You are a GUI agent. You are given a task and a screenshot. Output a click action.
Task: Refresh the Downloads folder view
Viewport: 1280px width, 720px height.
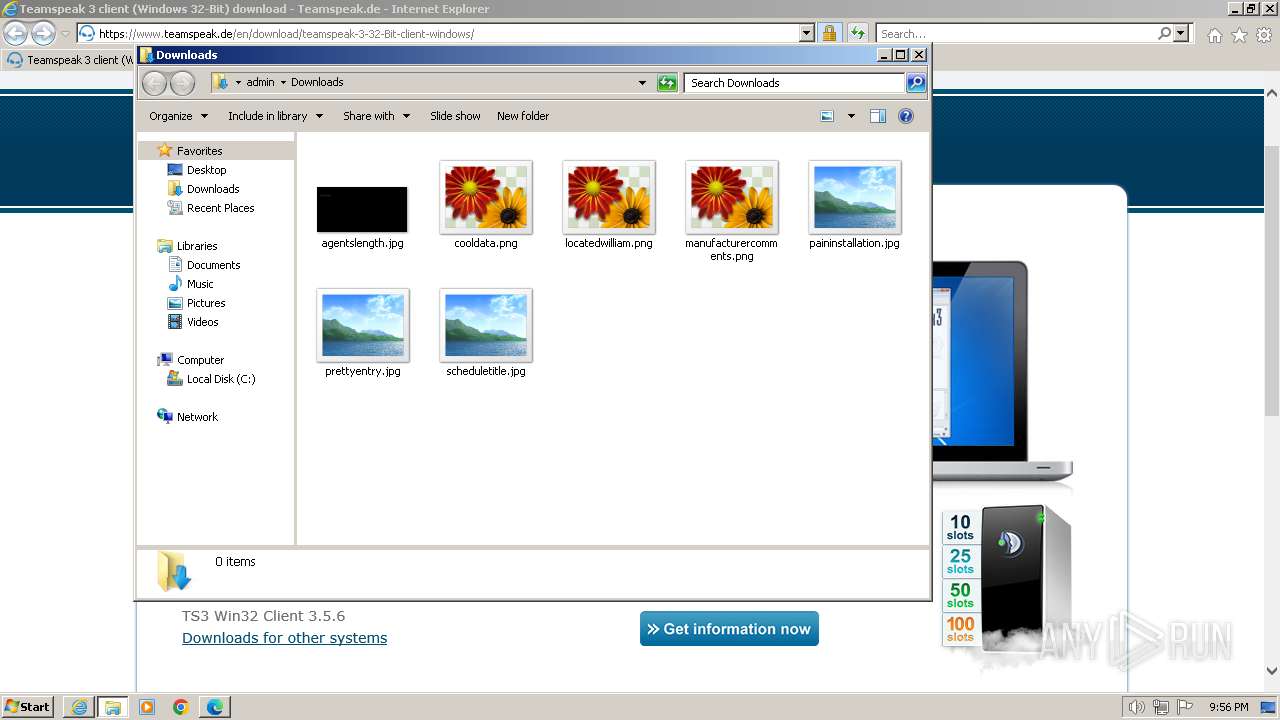[667, 83]
